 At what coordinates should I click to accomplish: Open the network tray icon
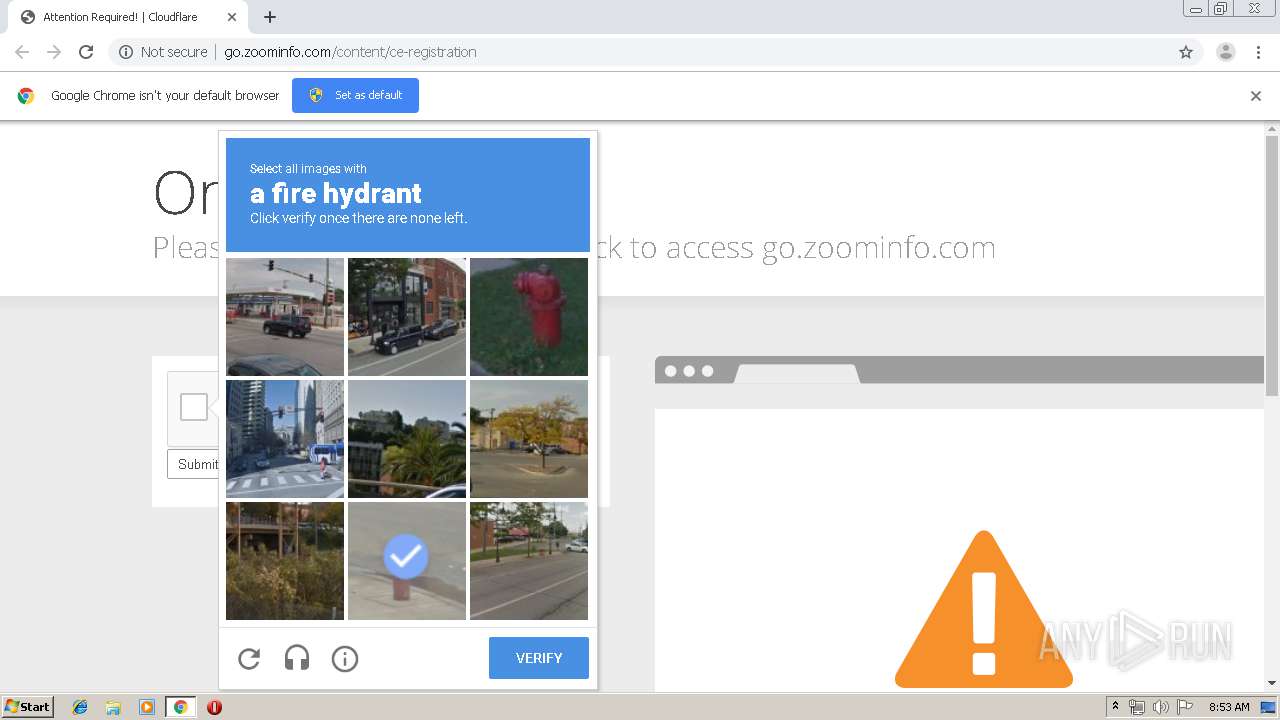(x=1137, y=707)
